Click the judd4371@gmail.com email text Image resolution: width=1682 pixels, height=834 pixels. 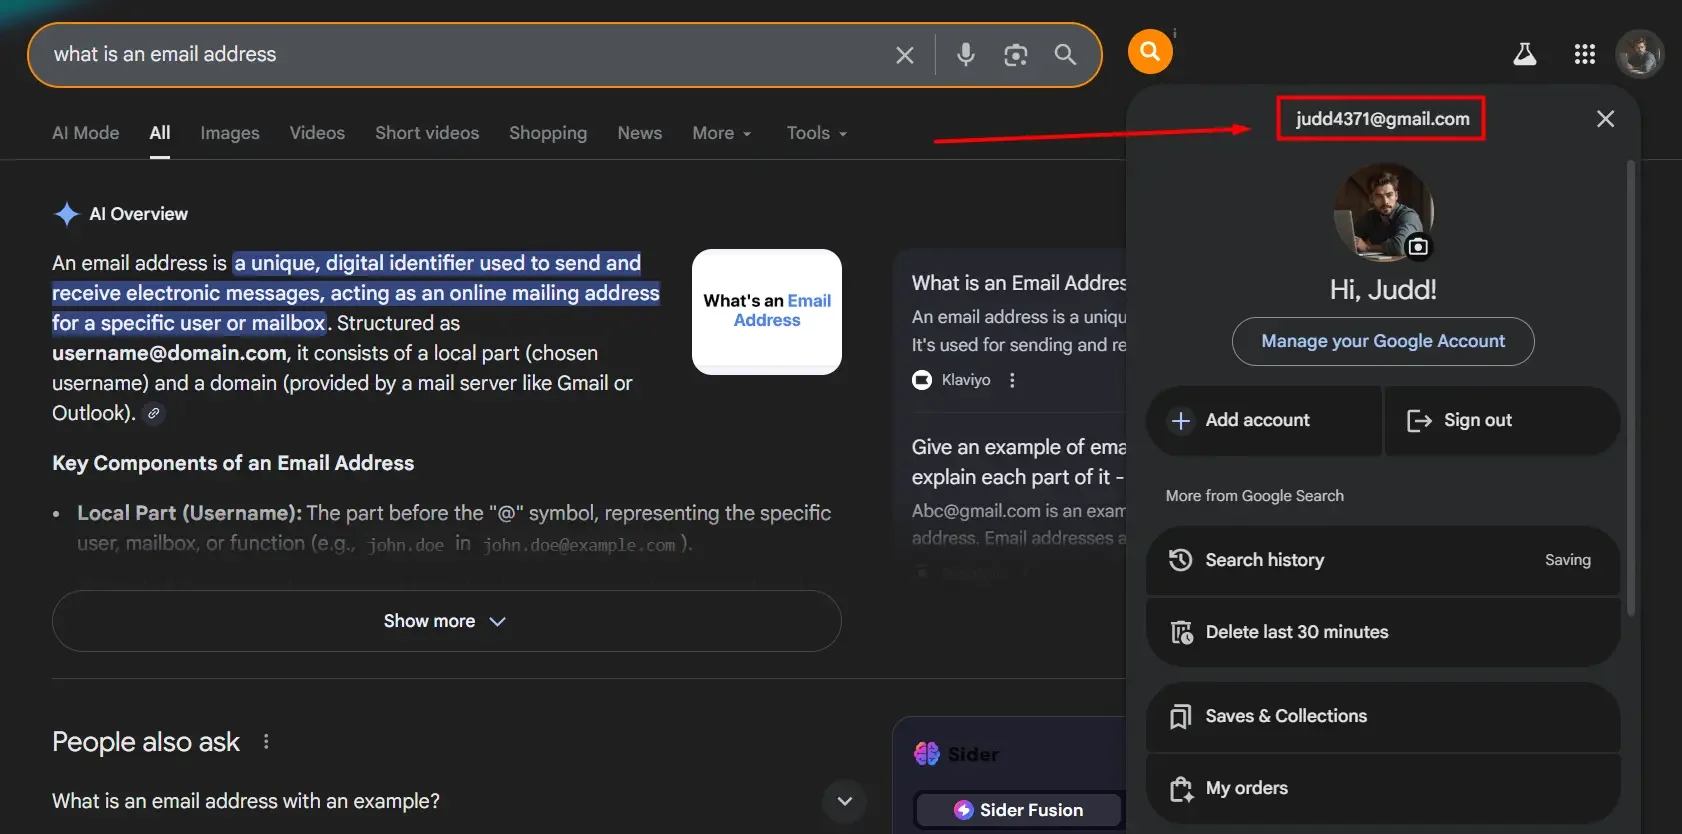(1382, 119)
